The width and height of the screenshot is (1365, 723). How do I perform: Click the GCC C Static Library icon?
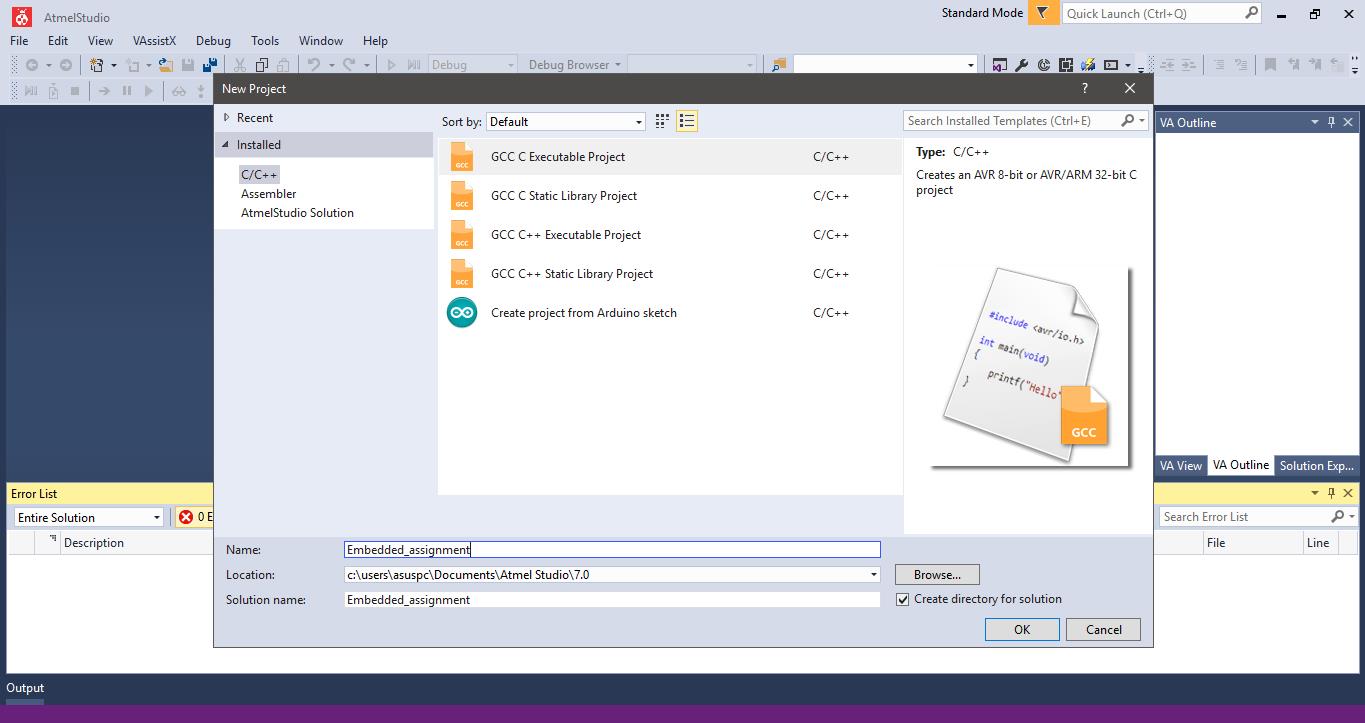[462, 196]
